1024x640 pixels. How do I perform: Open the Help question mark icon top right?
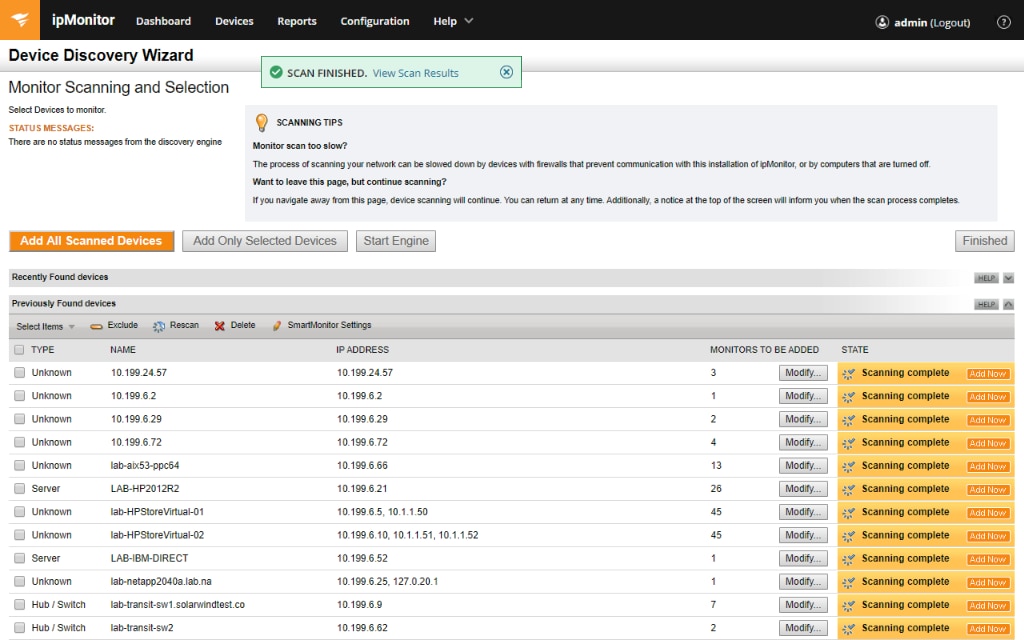tap(1003, 22)
